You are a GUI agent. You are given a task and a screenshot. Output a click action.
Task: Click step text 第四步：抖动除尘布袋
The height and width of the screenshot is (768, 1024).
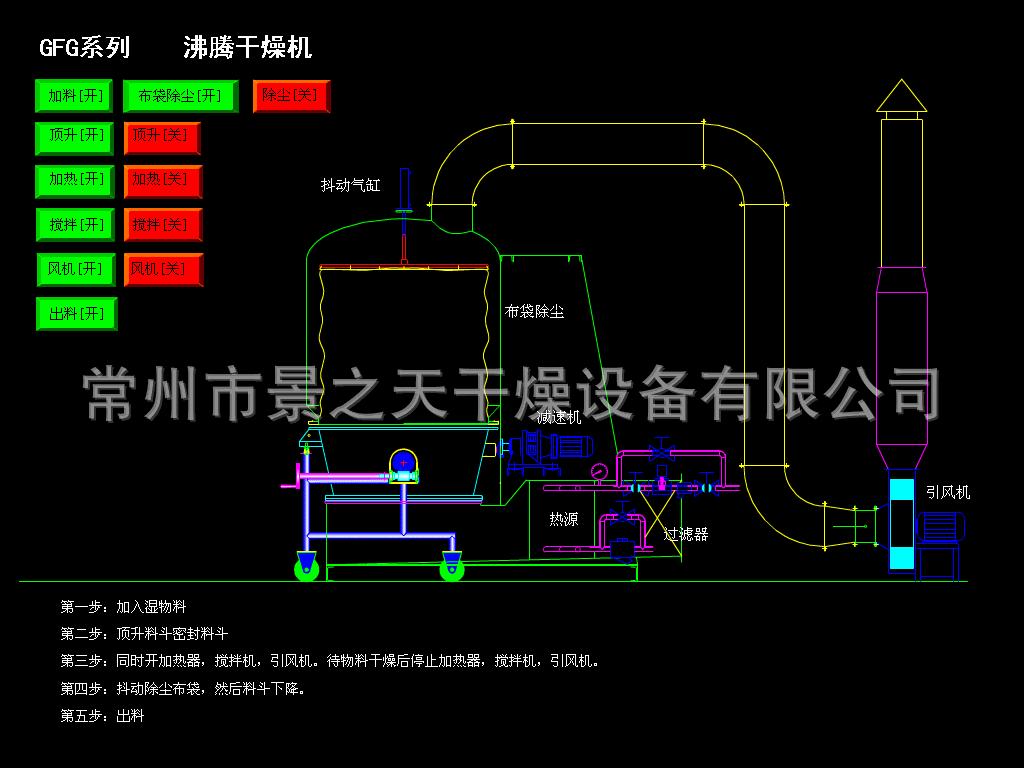(183, 688)
